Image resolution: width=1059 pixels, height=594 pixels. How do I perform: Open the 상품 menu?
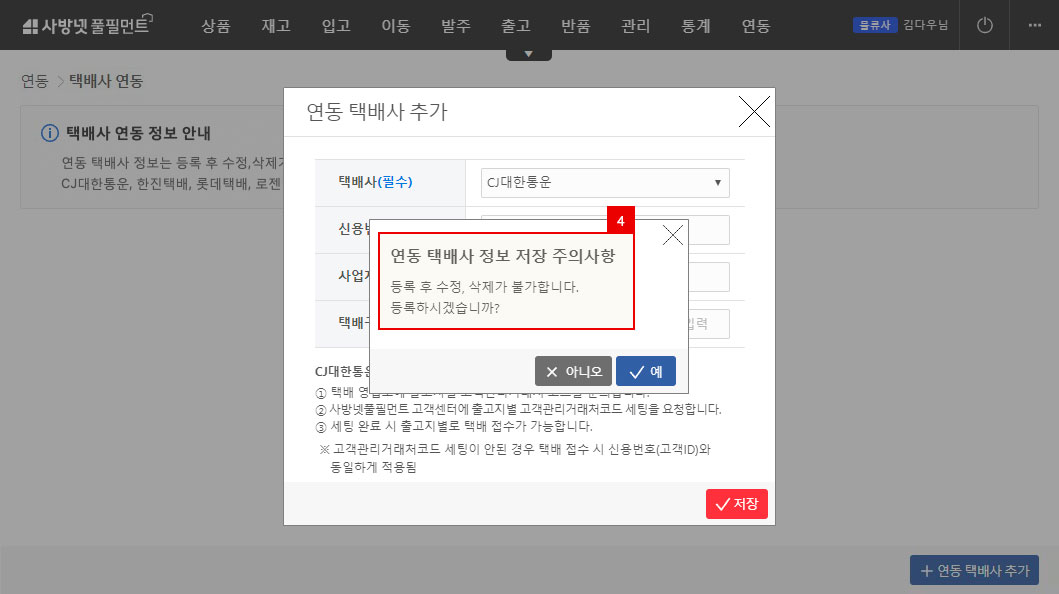tap(216, 27)
